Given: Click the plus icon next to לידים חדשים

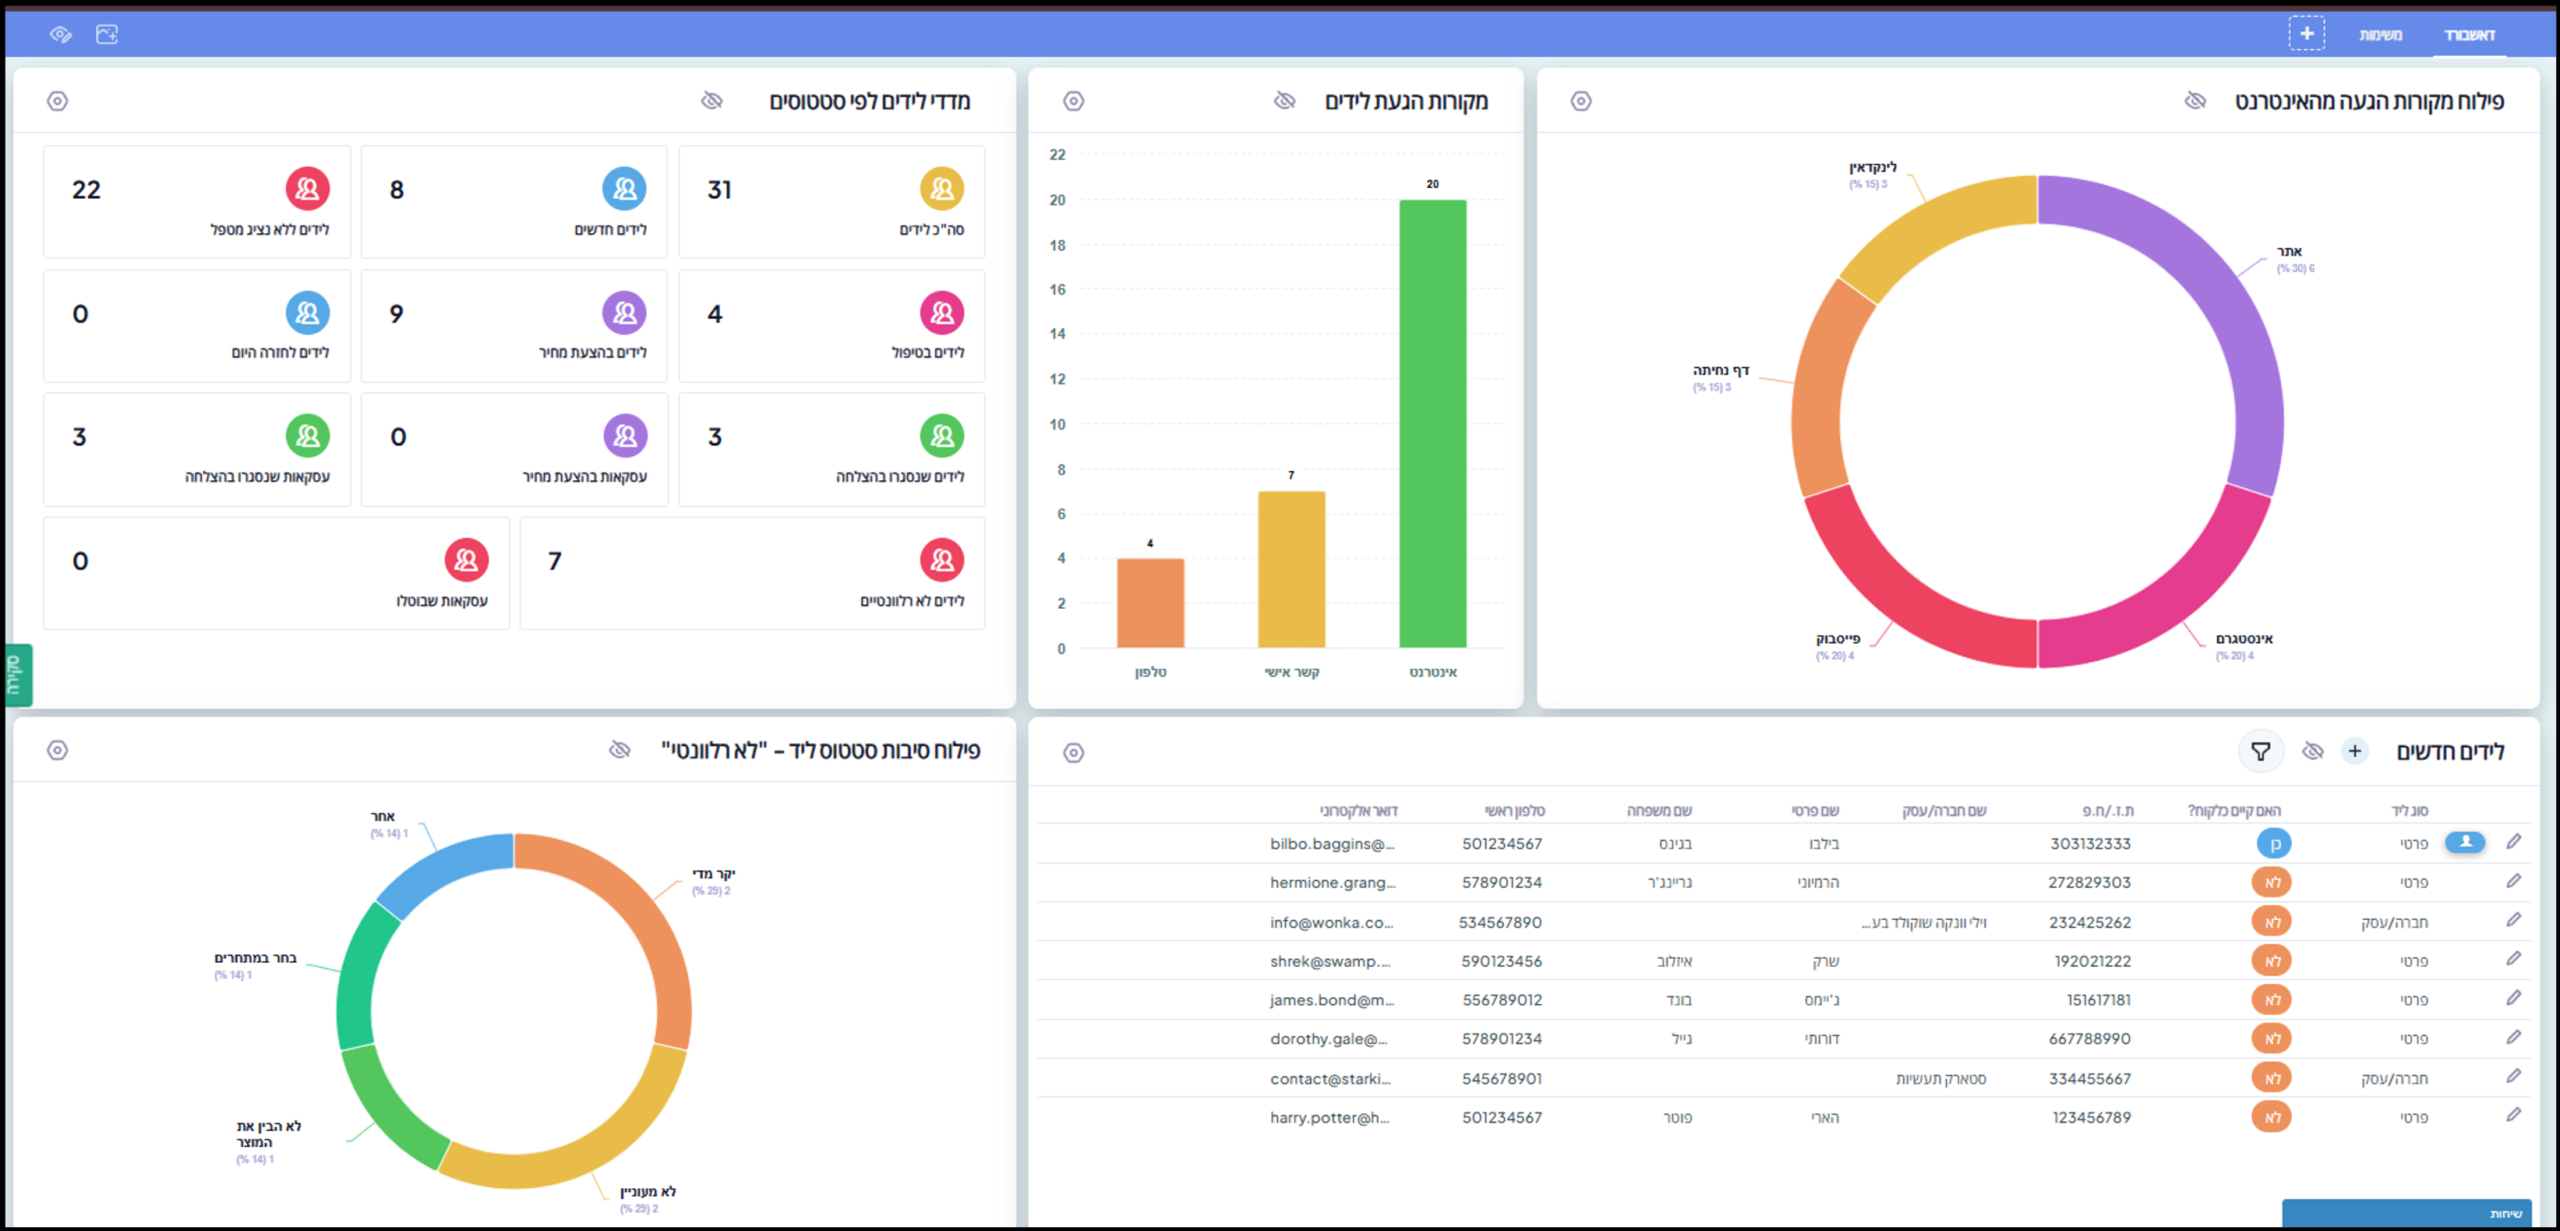Looking at the screenshot, I should click(x=2355, y=751).
